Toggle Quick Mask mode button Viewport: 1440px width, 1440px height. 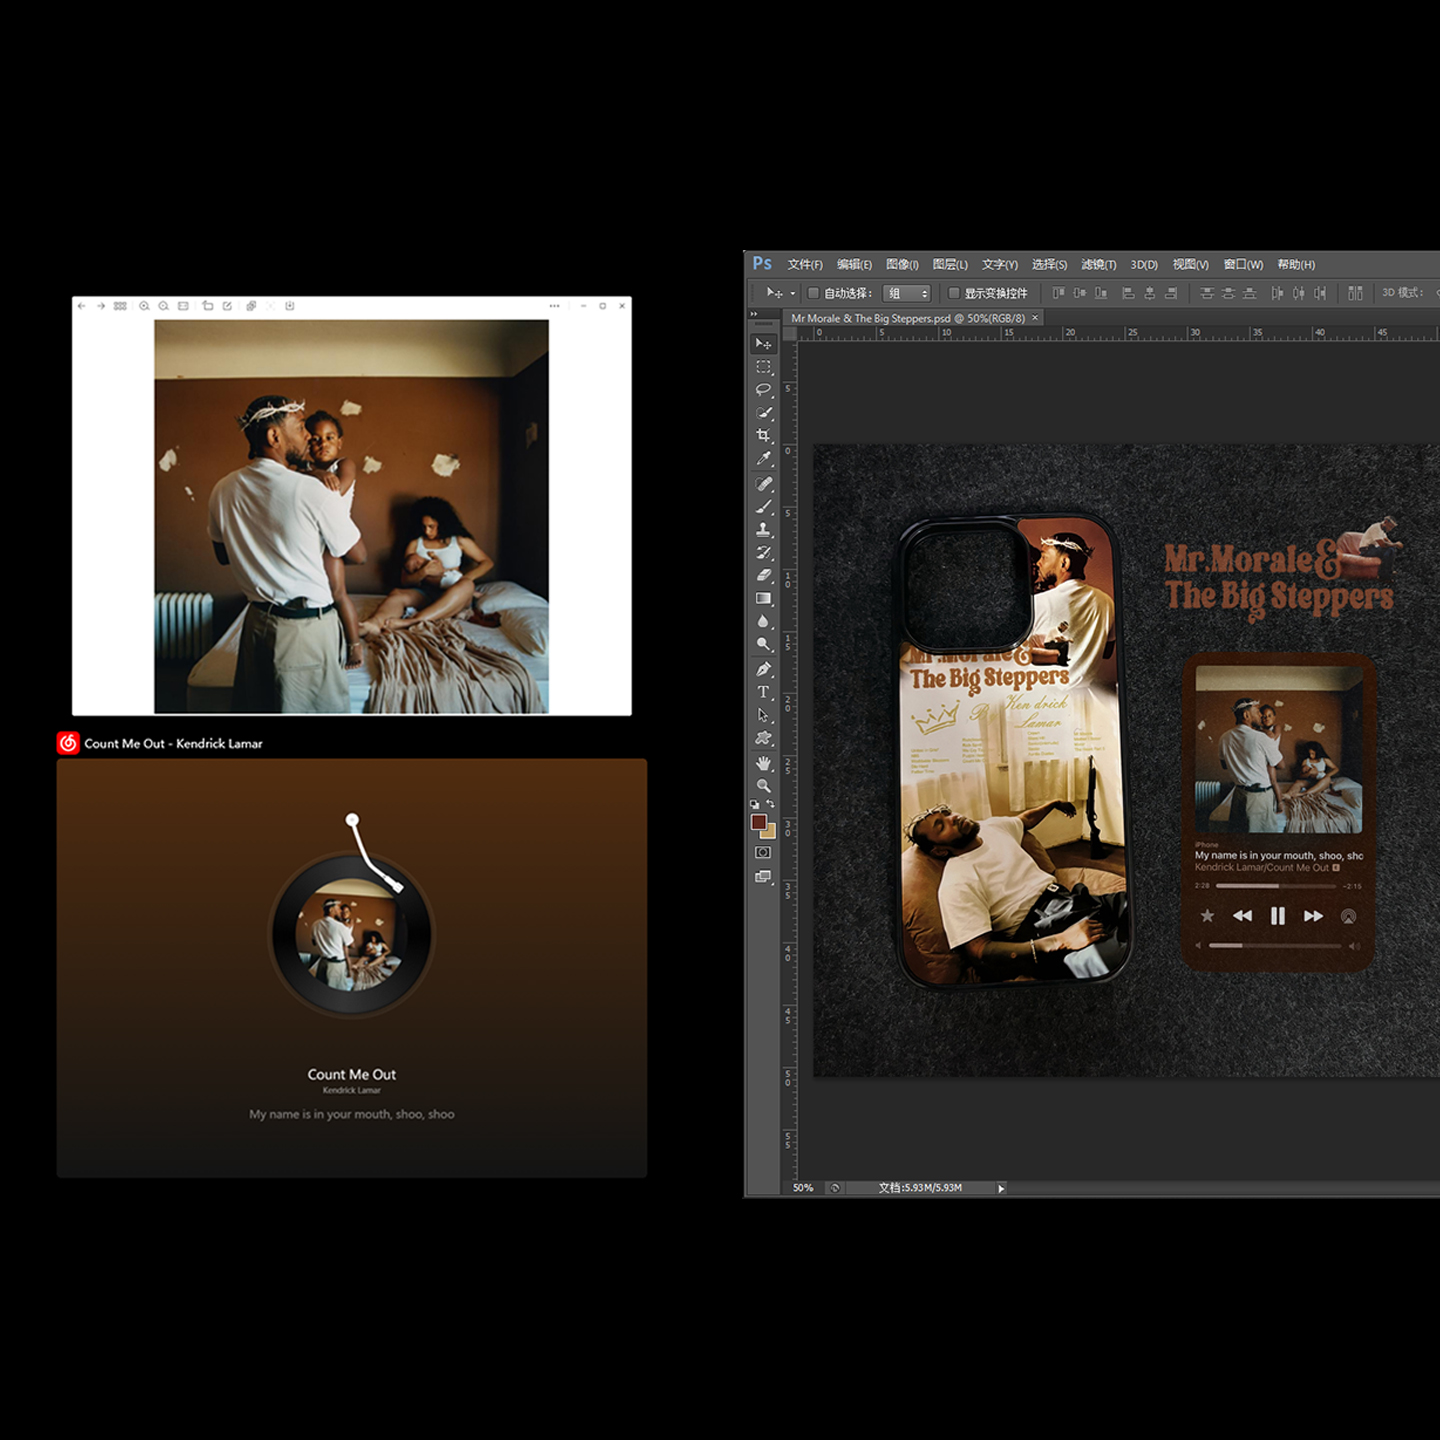click(x=763, y=853)
